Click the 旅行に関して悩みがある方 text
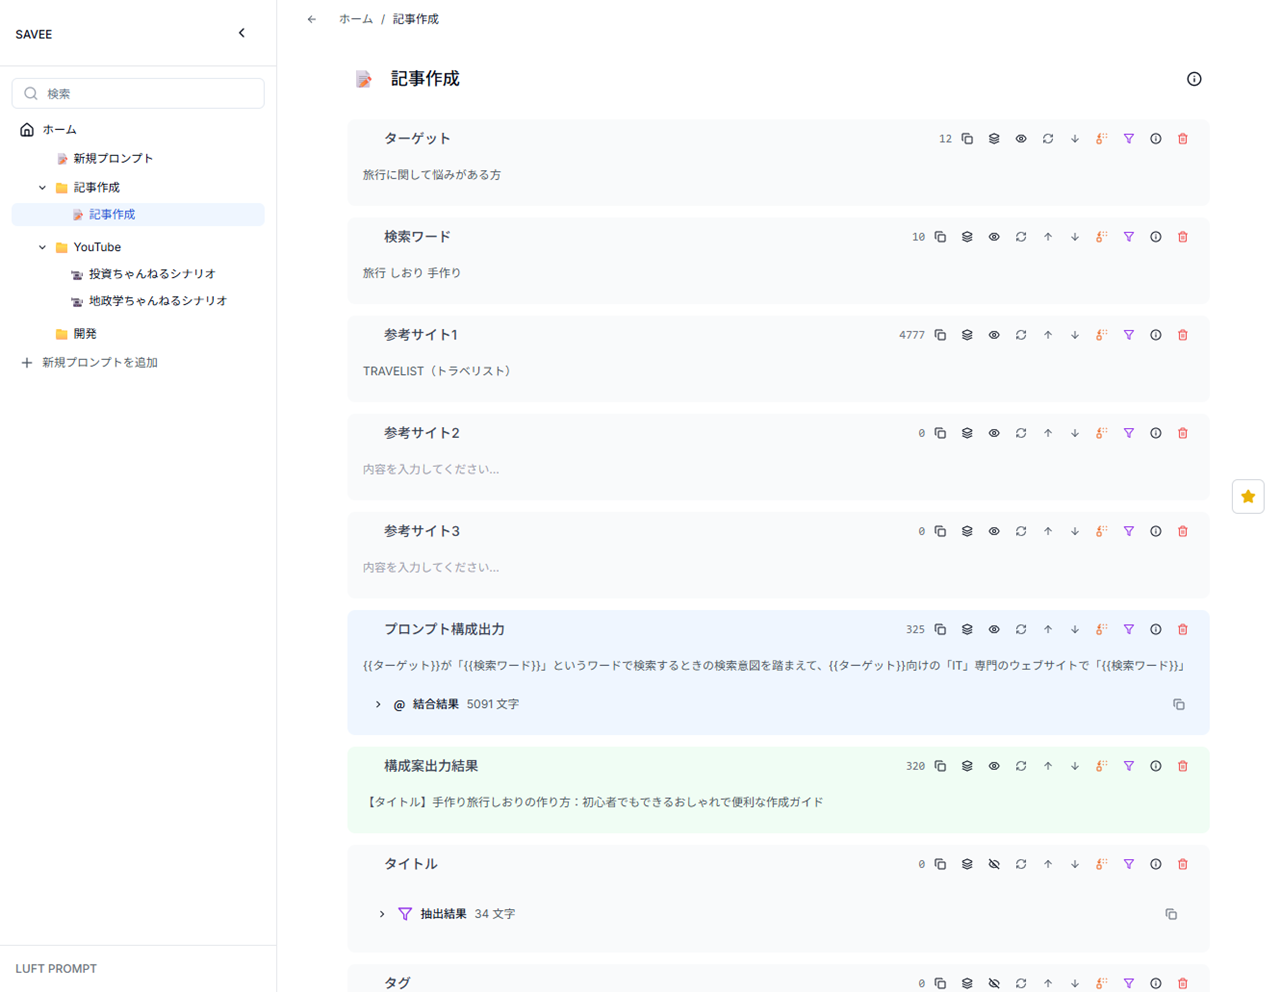 [x=432, y=175]
